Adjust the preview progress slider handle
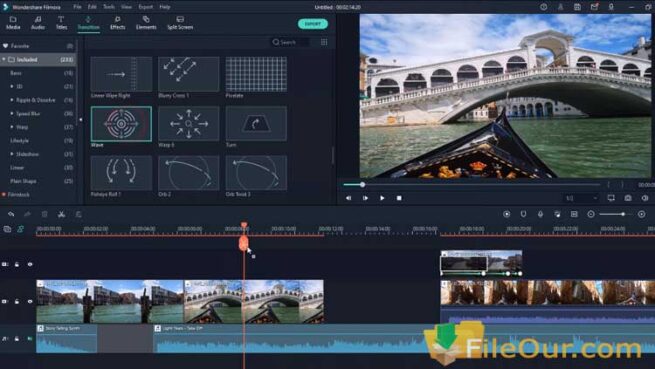The height and width of the screenshot is (369, 655). (x=363, y=184)
